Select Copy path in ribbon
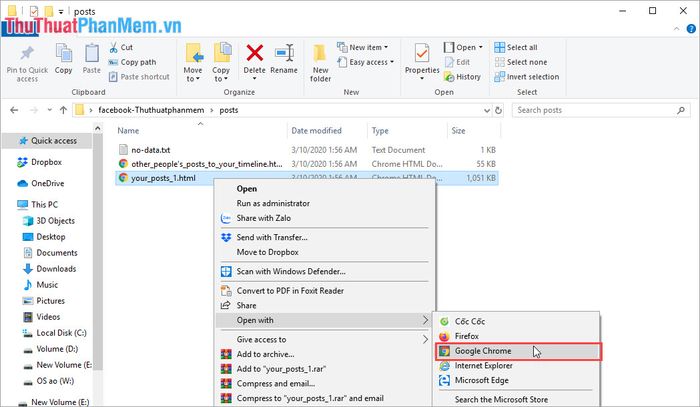Image resolution: width=700 pixels, height=407 pixels. pyautogui.click(x=133, y=62)
